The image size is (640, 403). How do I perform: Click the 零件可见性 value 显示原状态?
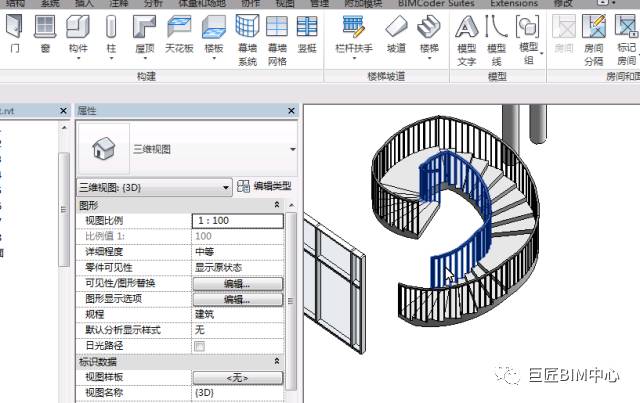(238, 267)
